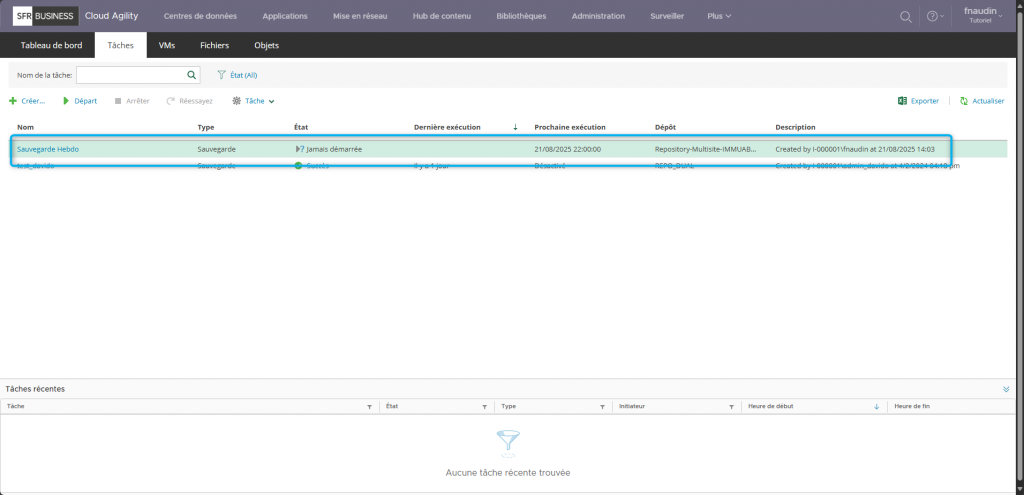Refresh list with Actualiser
This screenshot has height=495, width=1024.
point(982,101)
